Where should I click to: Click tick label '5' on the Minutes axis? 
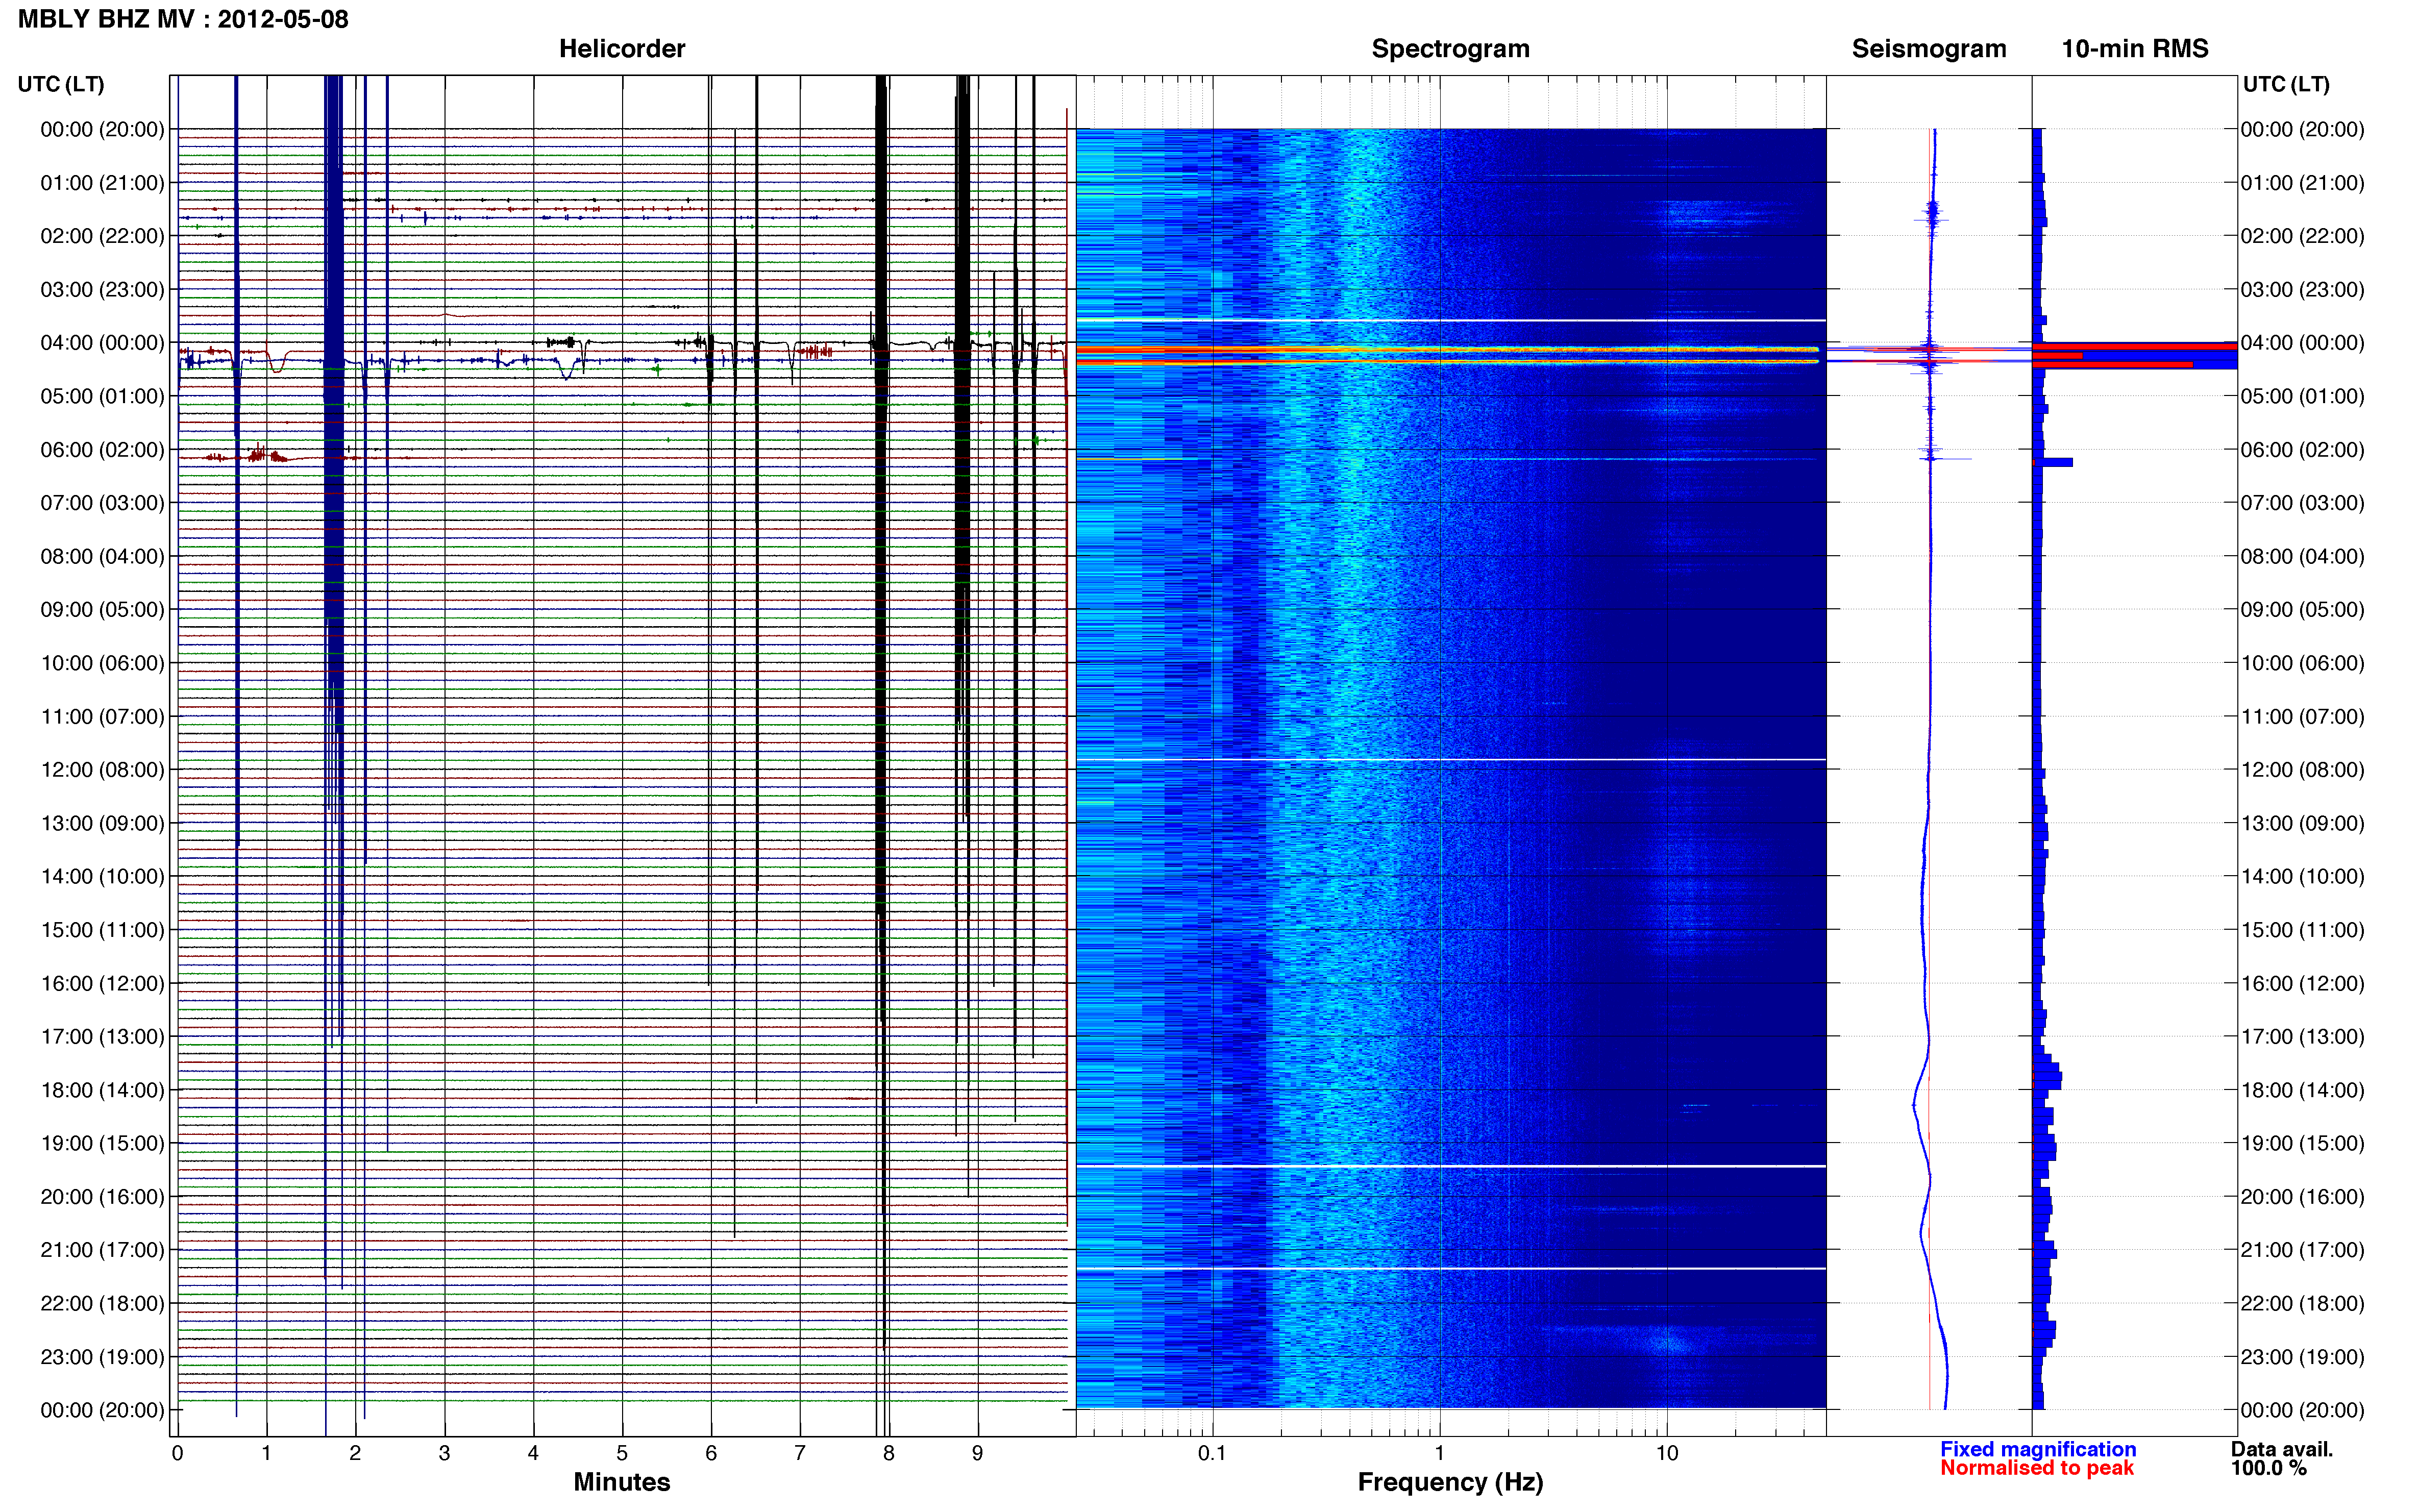tap(622, 1453)
